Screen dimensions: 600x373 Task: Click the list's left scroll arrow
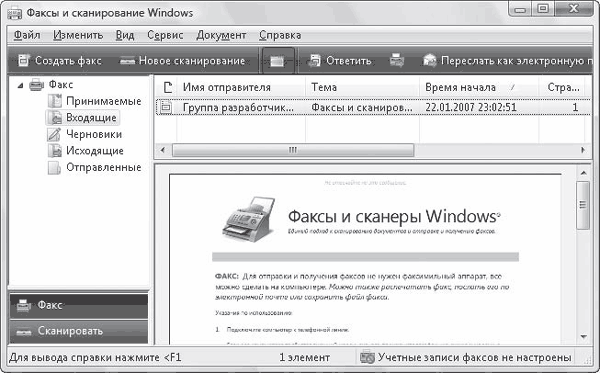[163, 150]
